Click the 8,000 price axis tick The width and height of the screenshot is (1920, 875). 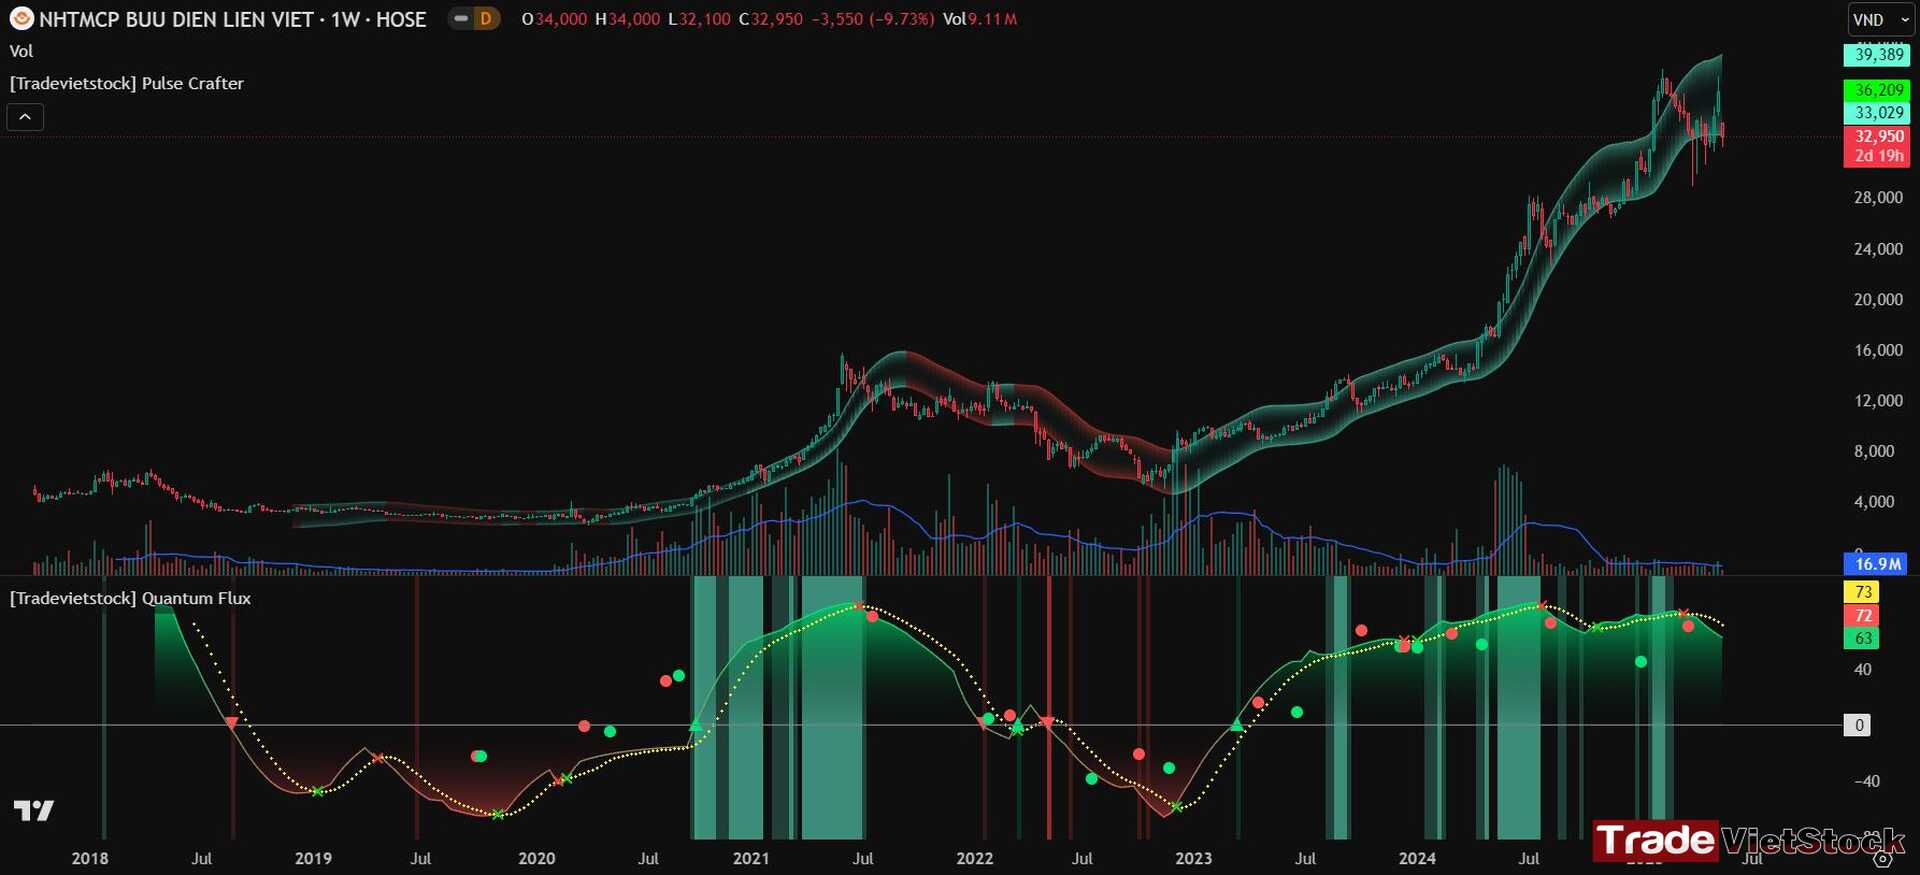click(x=1874, y=451)
